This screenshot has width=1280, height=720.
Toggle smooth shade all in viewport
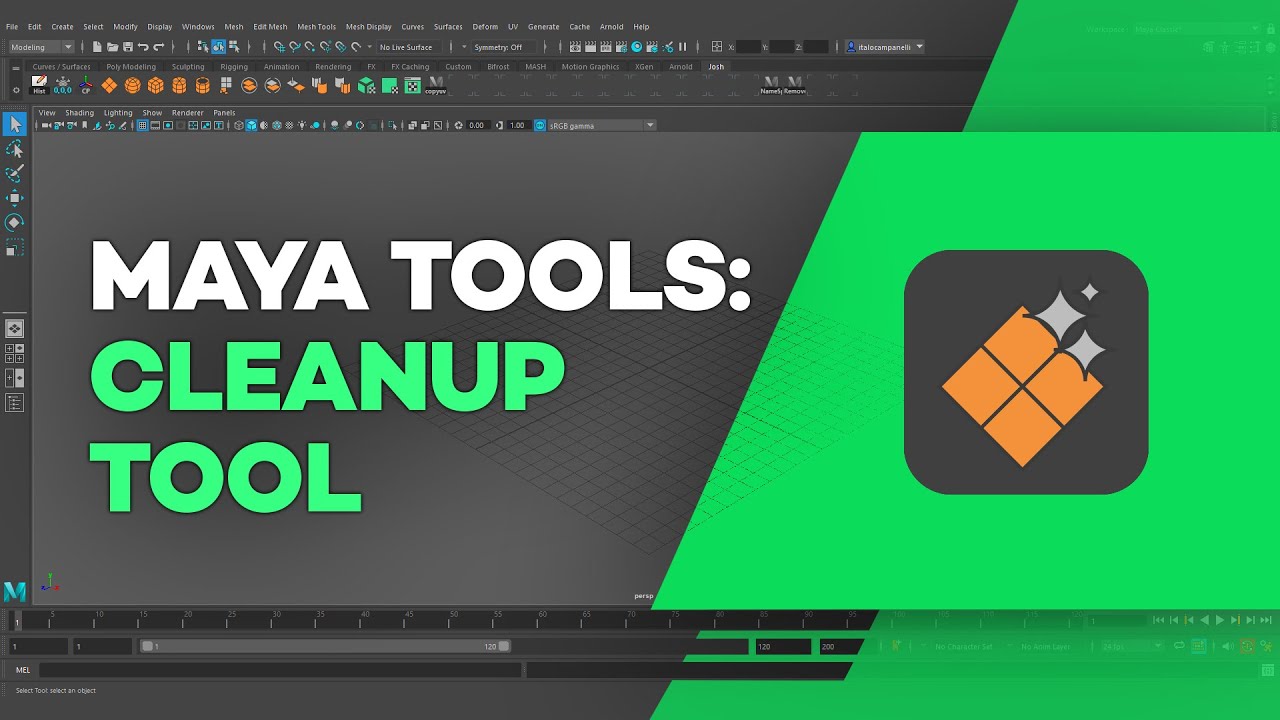click(x=252, y=125)
